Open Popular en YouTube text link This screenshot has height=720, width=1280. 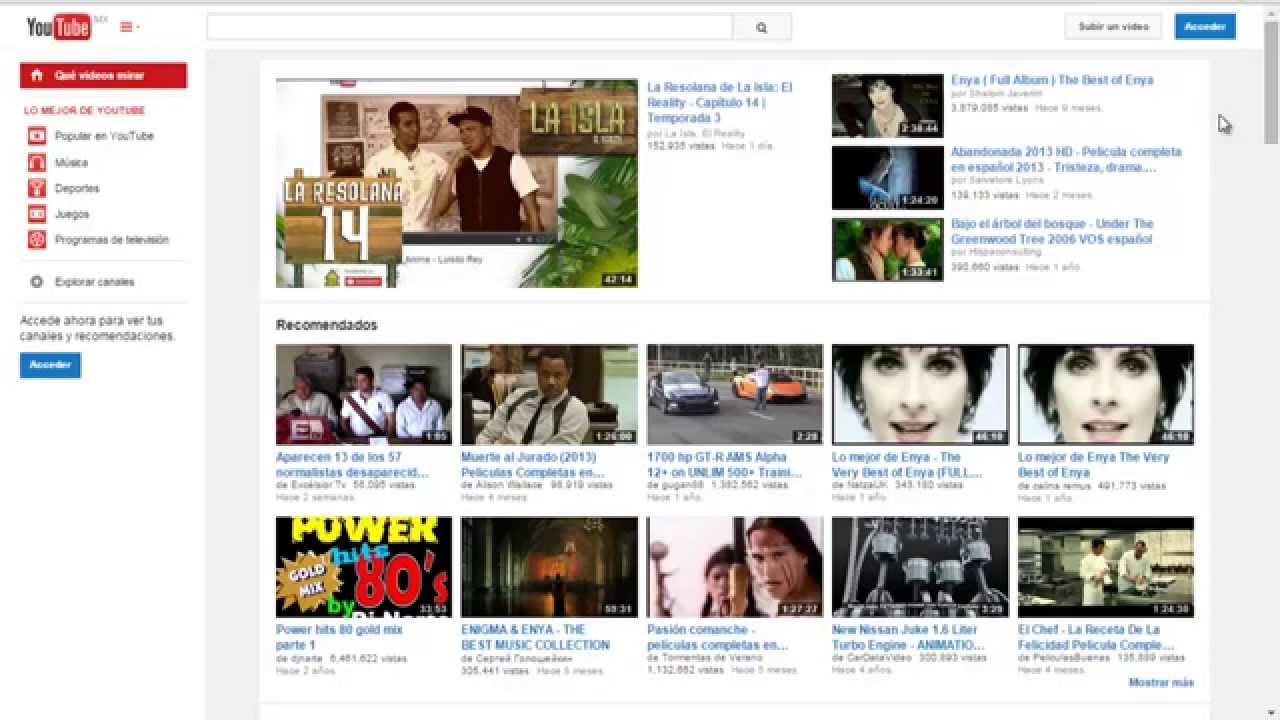point(104,136)
